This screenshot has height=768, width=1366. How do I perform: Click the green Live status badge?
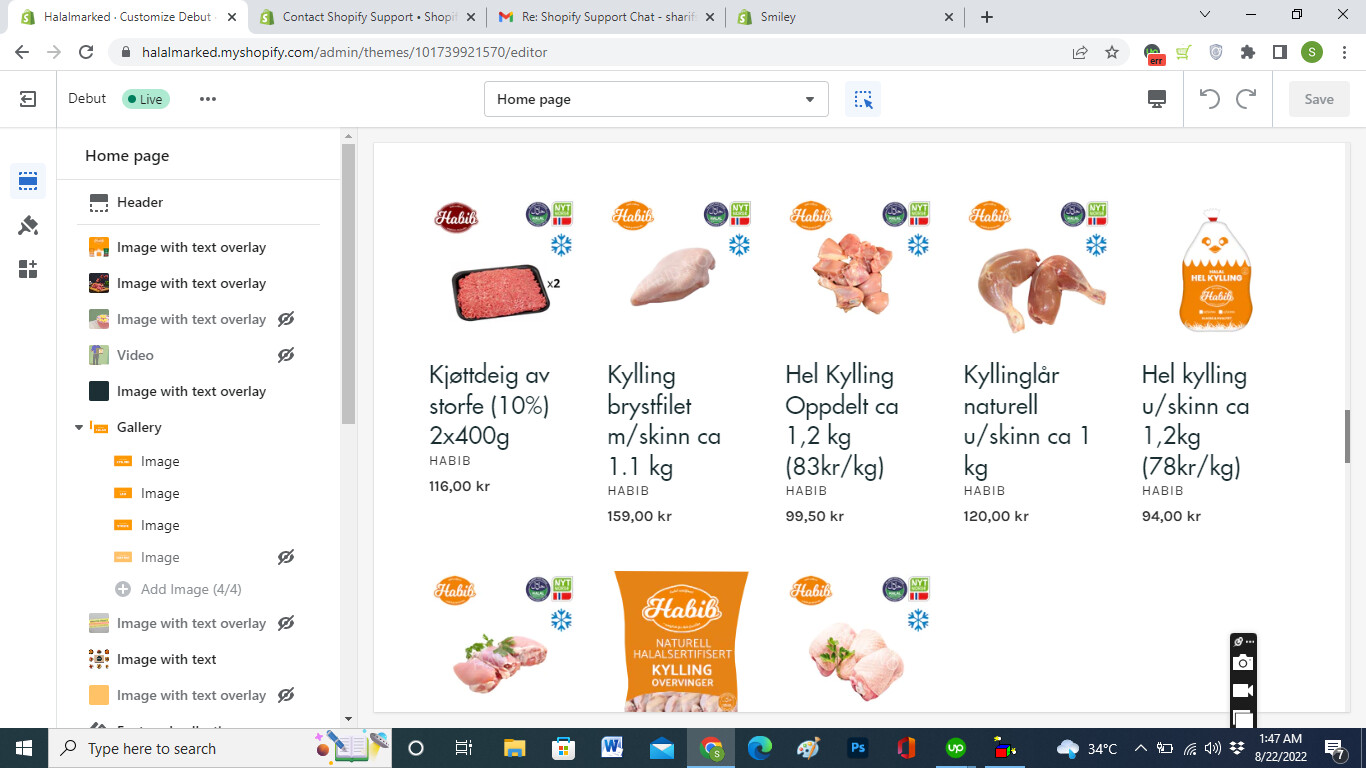coord(146,99)
